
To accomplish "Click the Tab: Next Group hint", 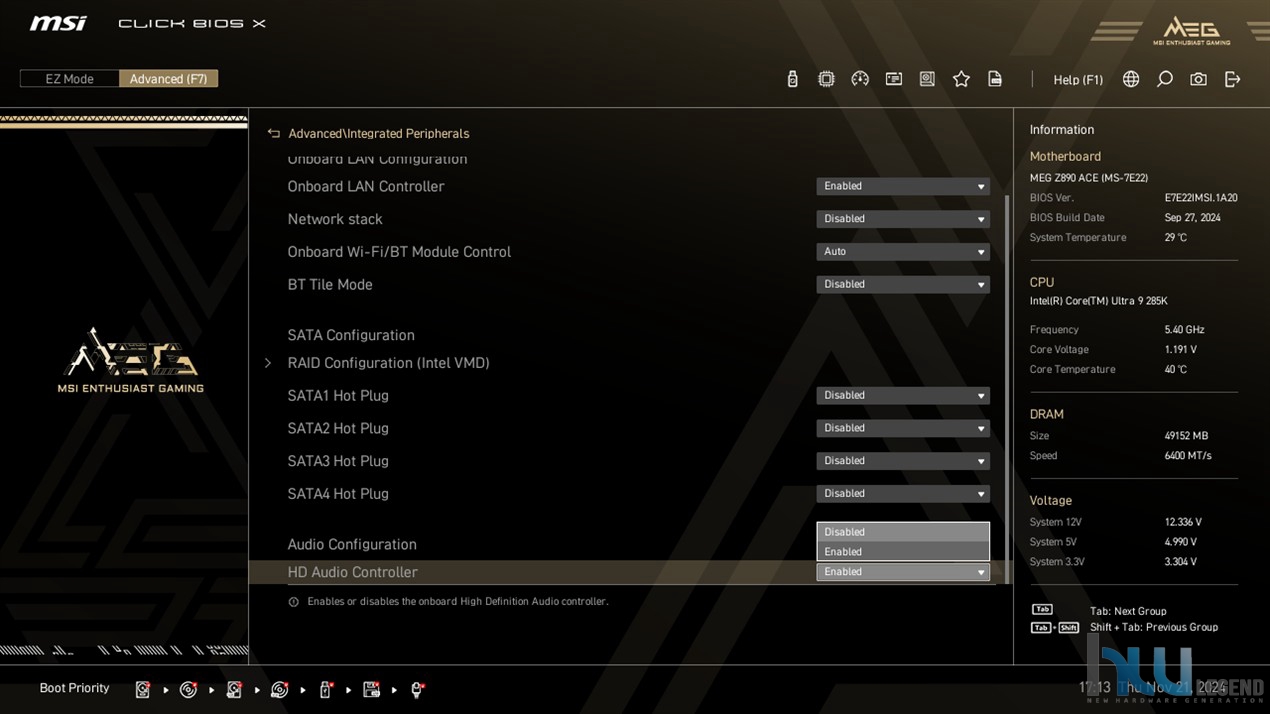I will click(x=1128, y=611).
